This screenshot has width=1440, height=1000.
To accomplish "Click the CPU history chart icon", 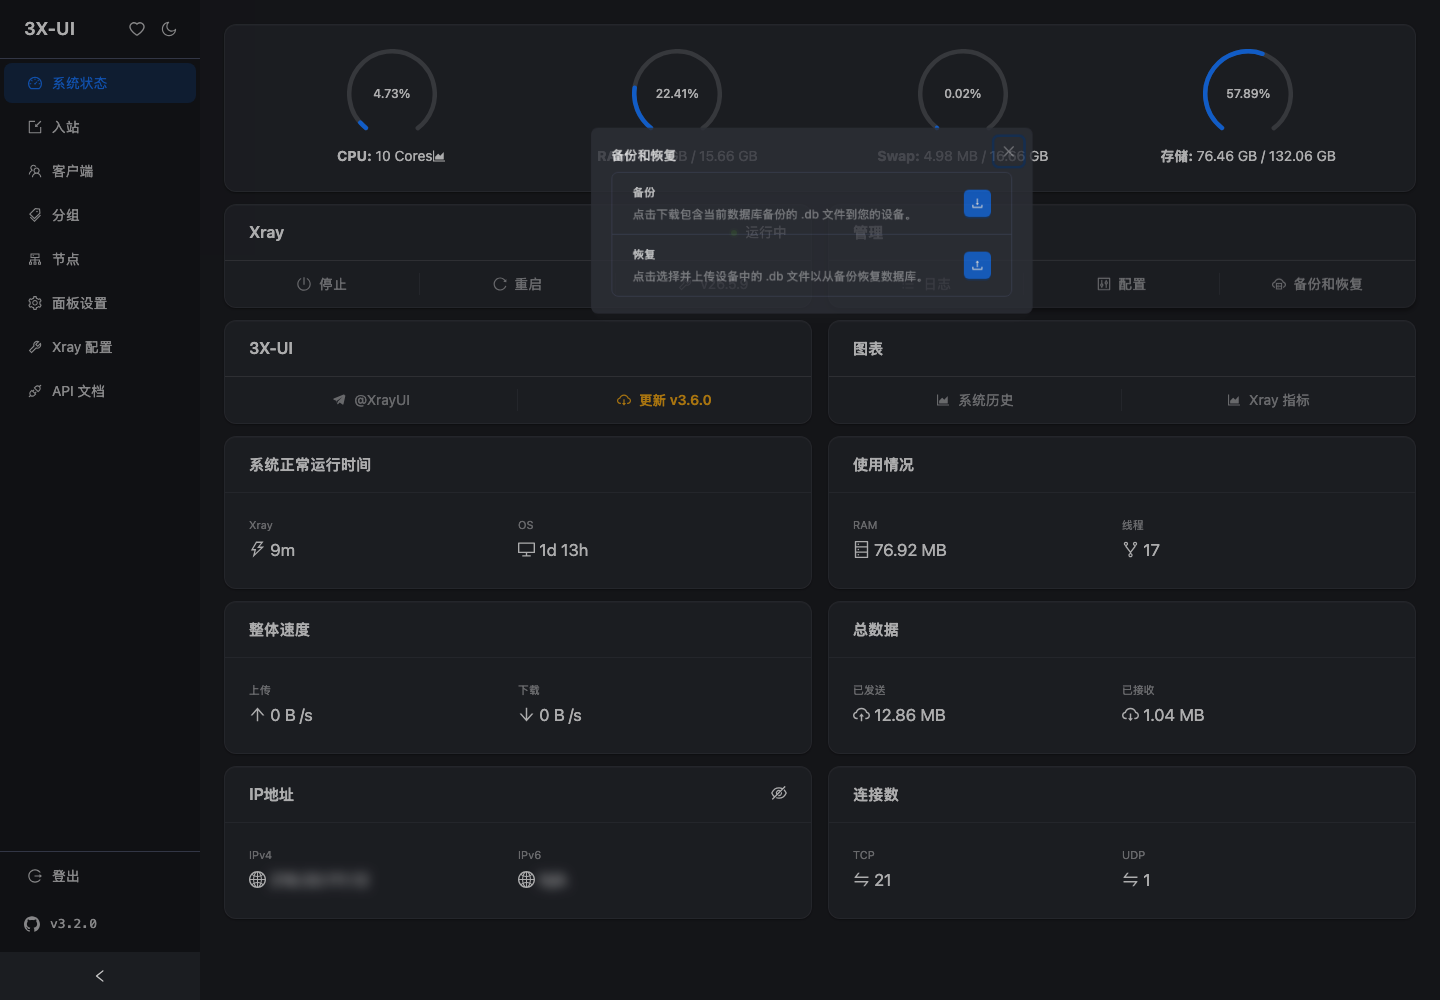I will 440,157.
